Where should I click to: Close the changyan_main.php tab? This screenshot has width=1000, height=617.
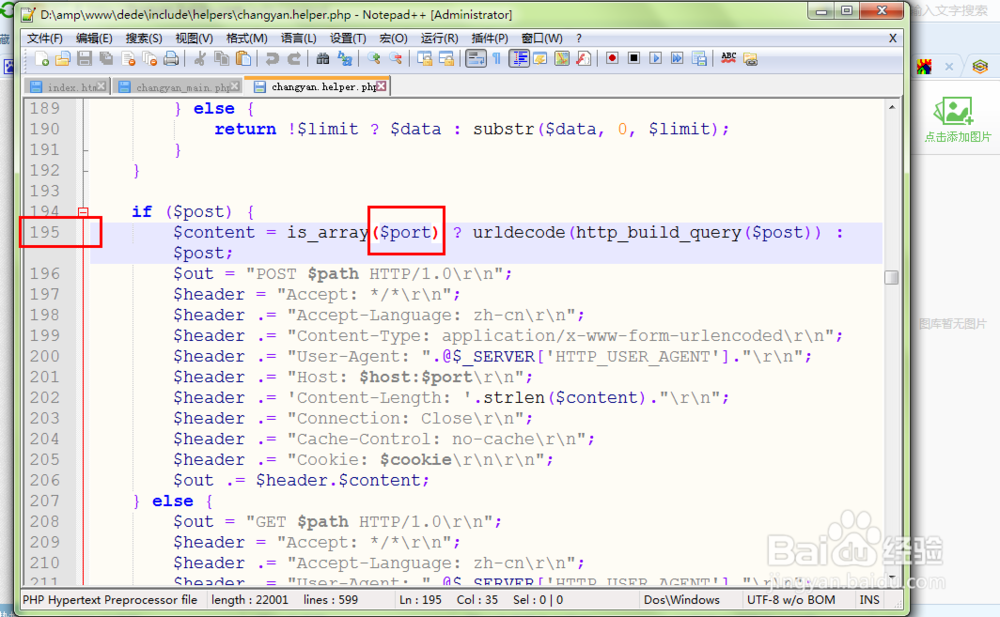[x=235, y=86]
